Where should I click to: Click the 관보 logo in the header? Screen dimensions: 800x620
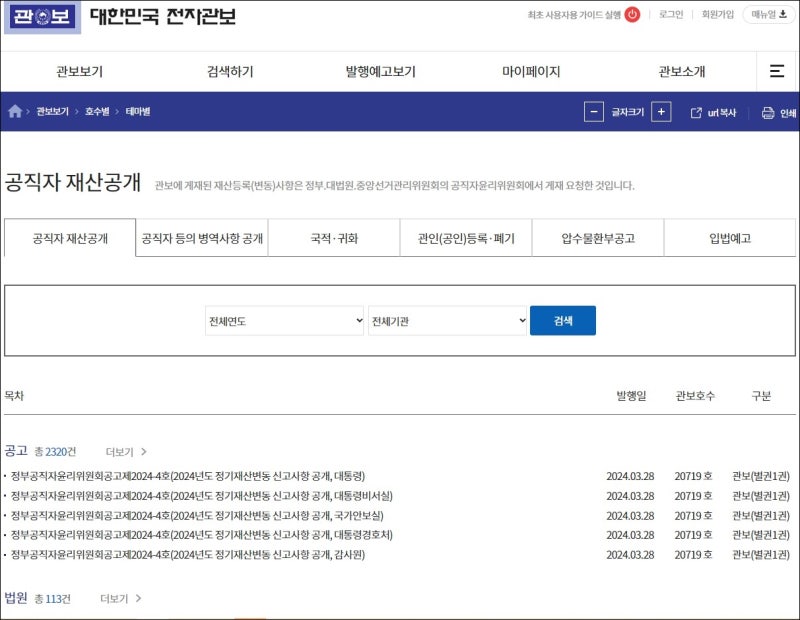[42, 17]
